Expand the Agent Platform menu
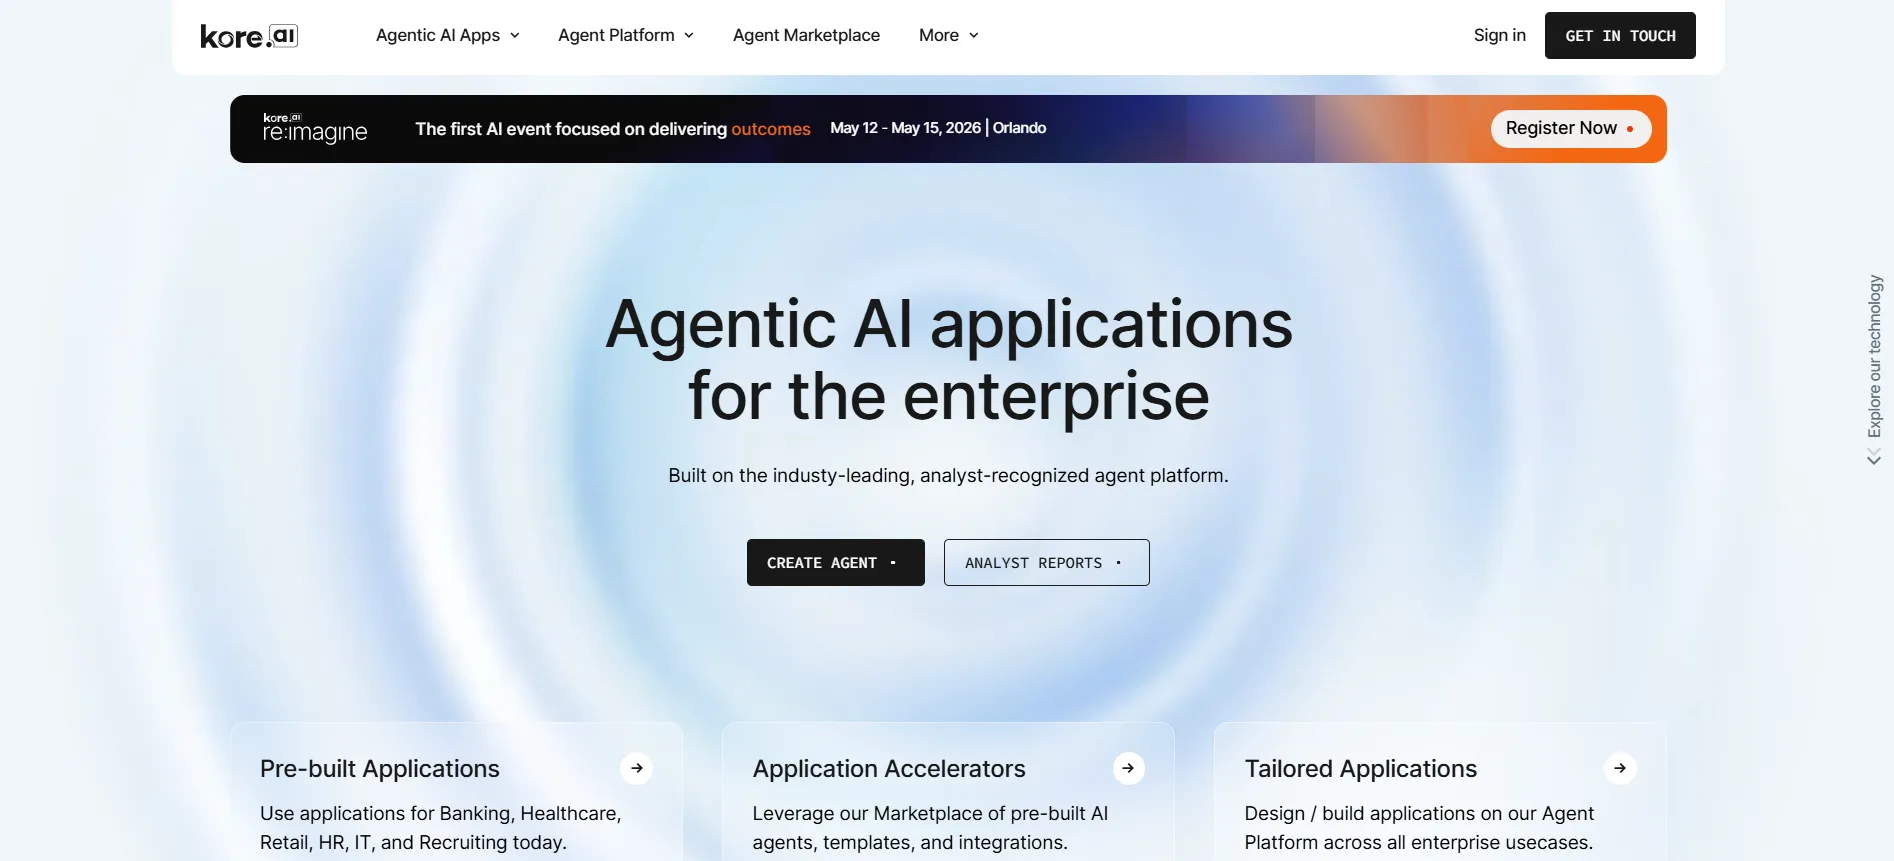Image resolution: width=1894 pixels, height=861 pixels. (626, 35)
